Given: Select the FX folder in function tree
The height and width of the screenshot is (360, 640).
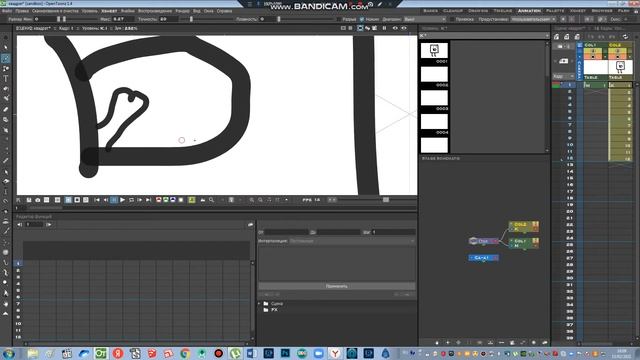Looking at the screenshot, I should click(x=270, y=310).
